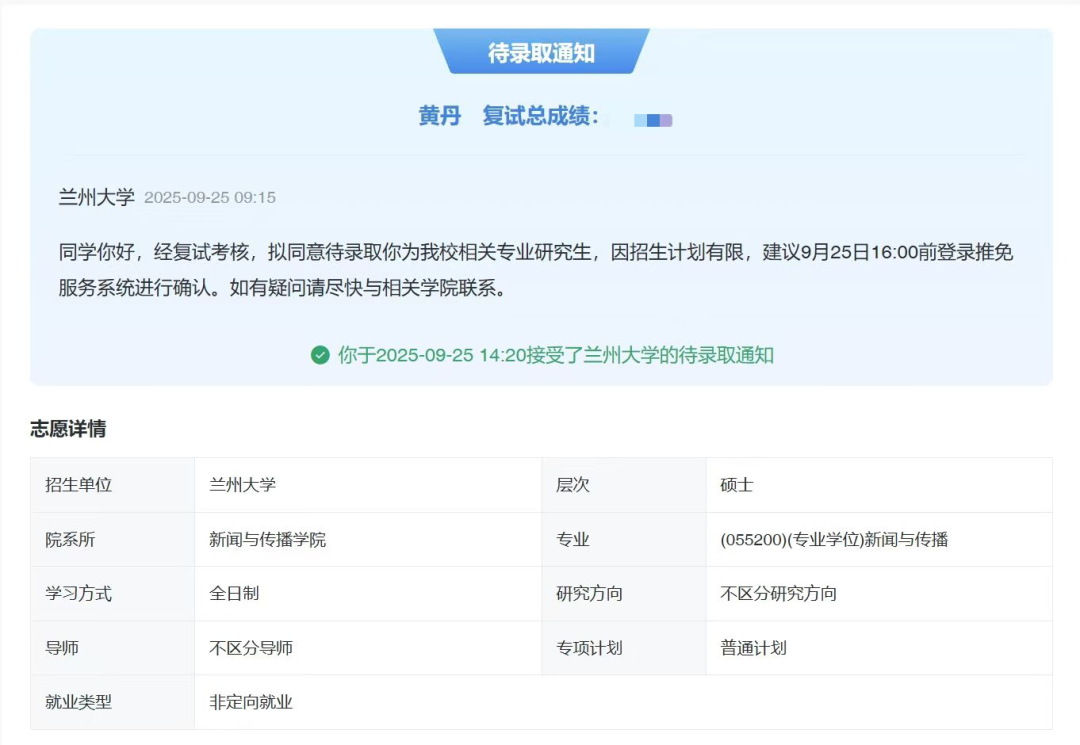Select the 非定向就业 employment type value
Image resolution: width=1080 pixels, height=745 pixels.
[251, 702]
